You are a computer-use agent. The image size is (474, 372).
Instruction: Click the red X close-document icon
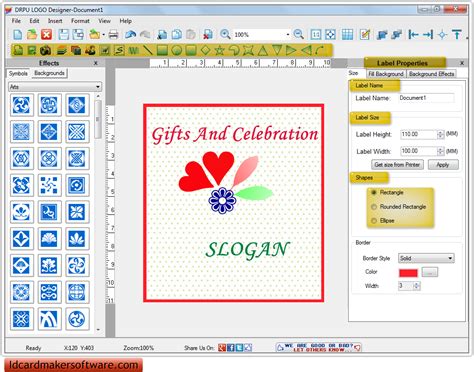[47, 34]
